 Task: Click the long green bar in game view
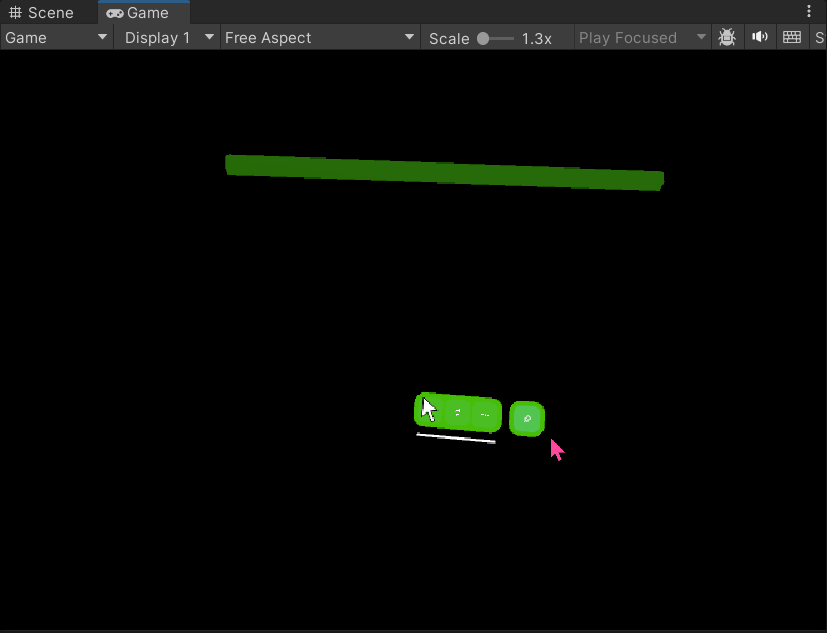(444, 172)
